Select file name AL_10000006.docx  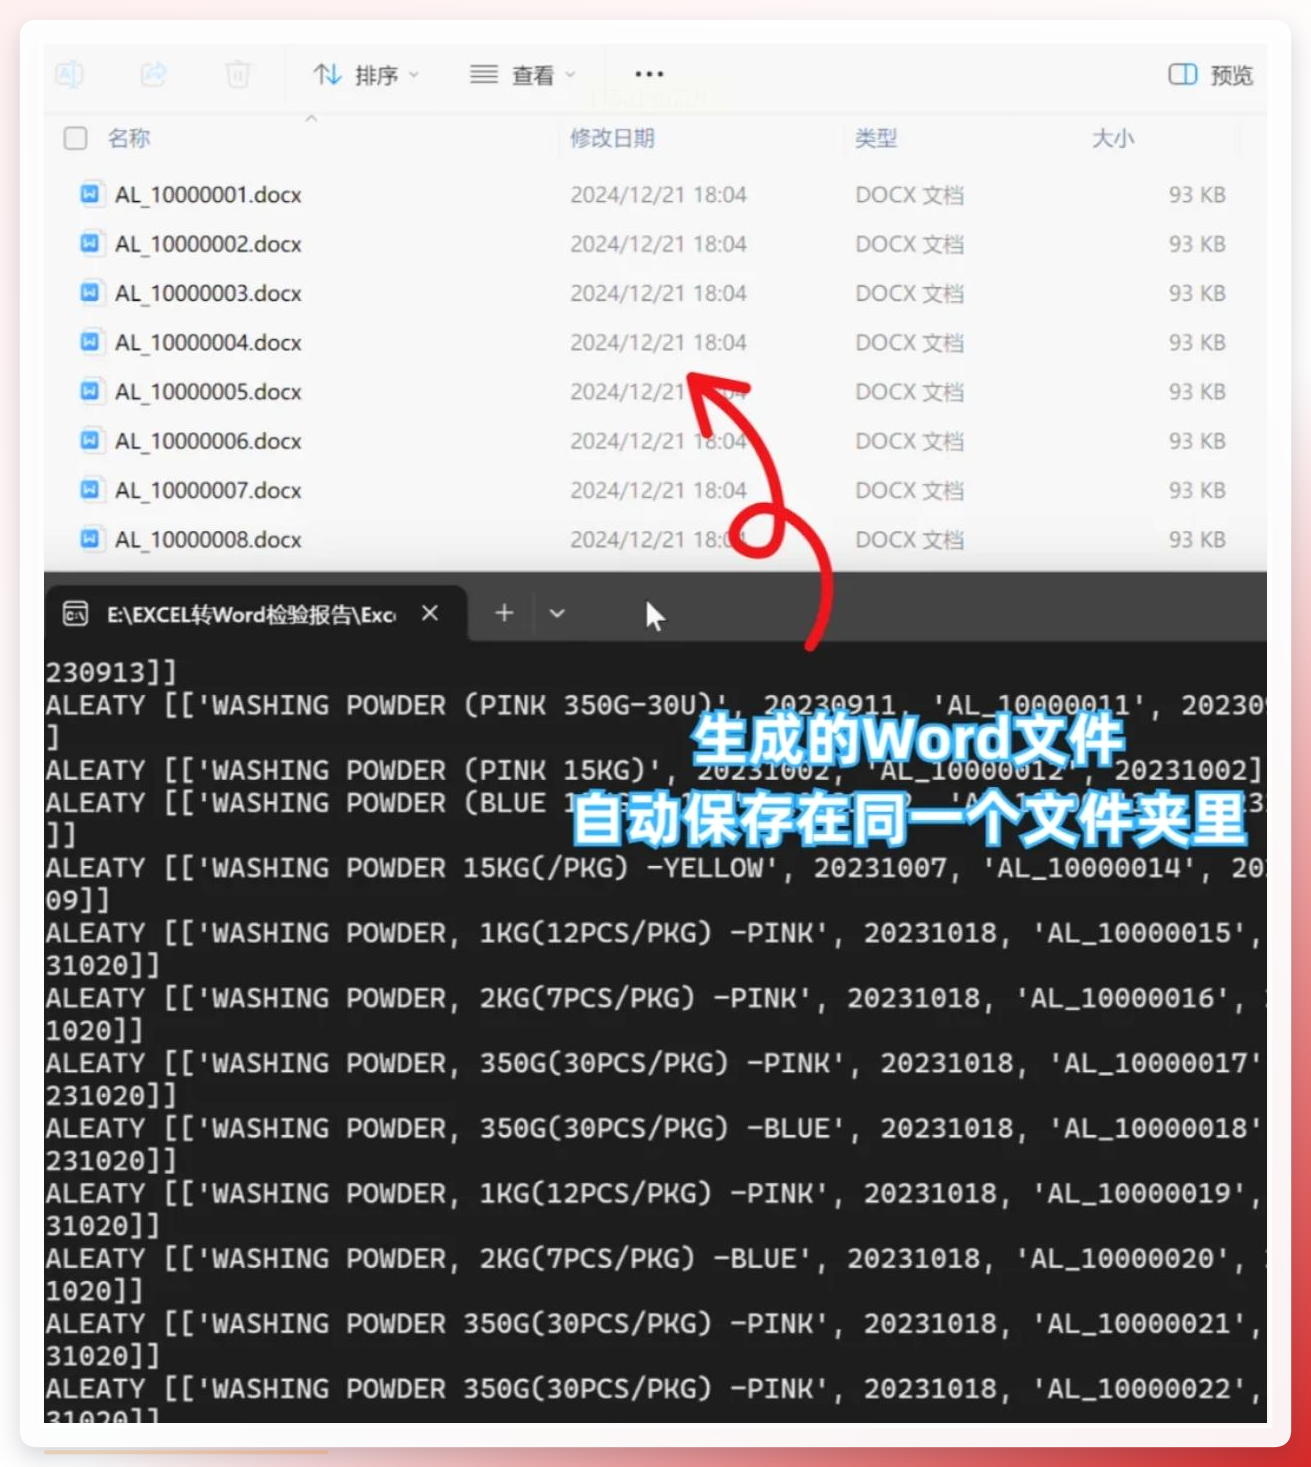(208, 441)
